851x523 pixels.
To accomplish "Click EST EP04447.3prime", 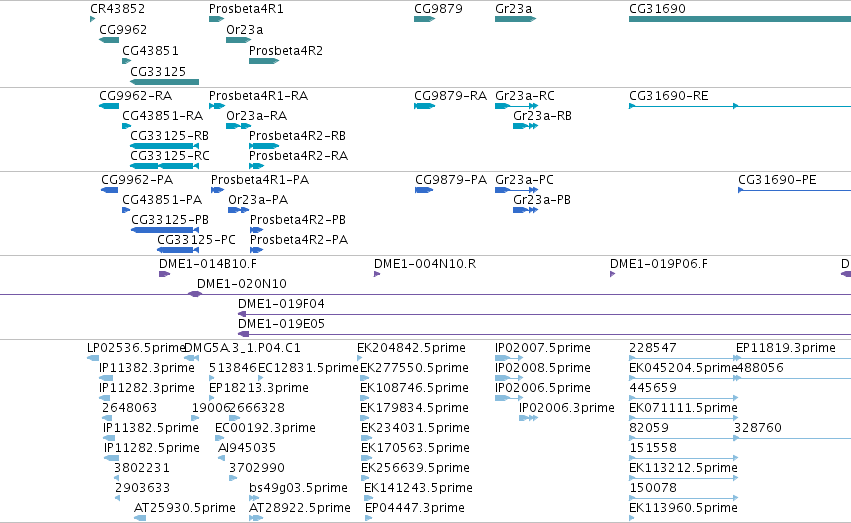I will [369, 518].
